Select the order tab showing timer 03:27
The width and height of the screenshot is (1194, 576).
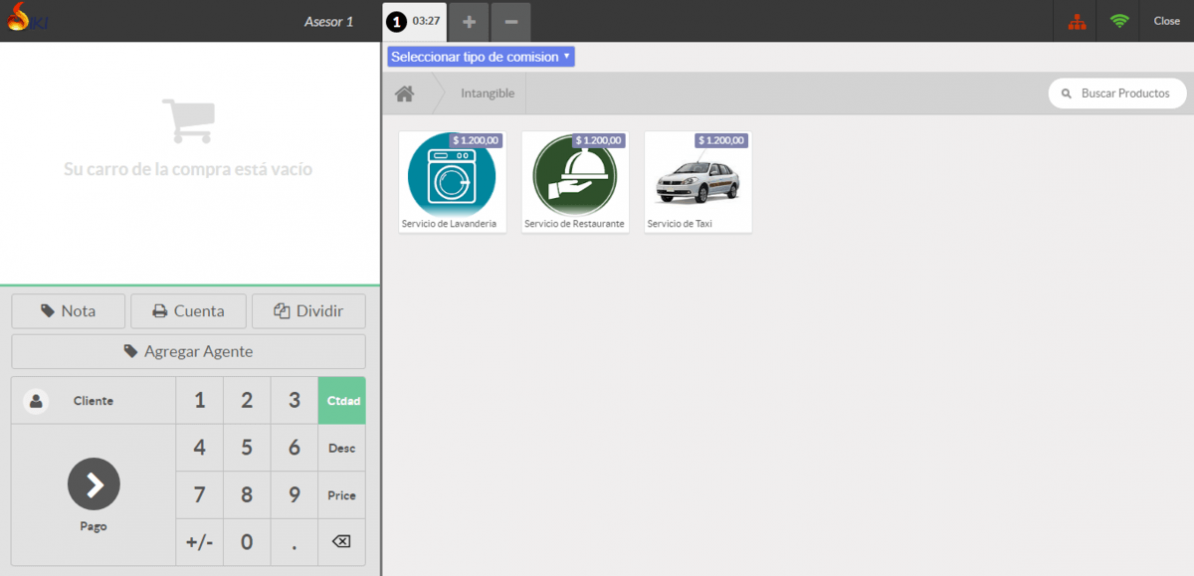pyautogui.click(x=414, y=21)
